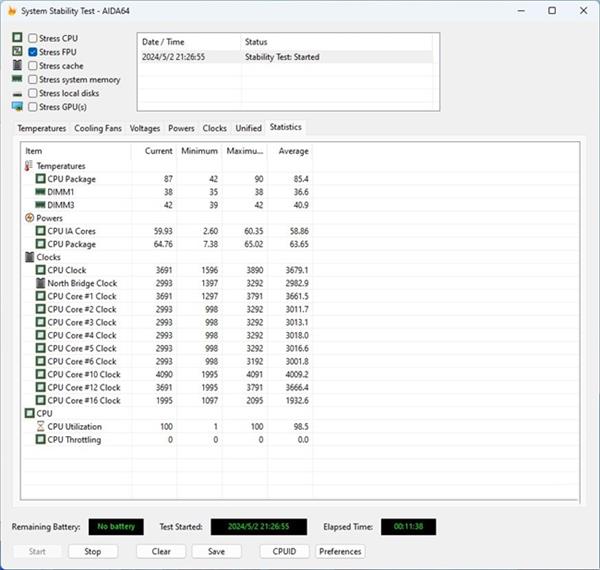Stop the stability test
The height and width of the screenshot is (570, 600).
pyautogui.click(x=93, y=551)
